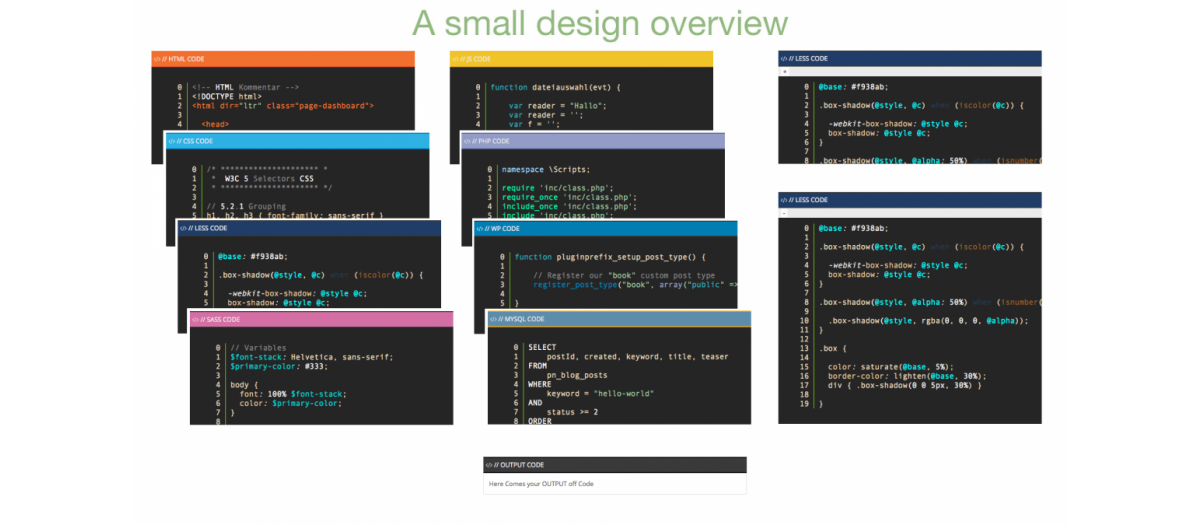Click '$font-stack: Helvetica, sans-serif;' line
1200x525 pixels.
point(312,357)
